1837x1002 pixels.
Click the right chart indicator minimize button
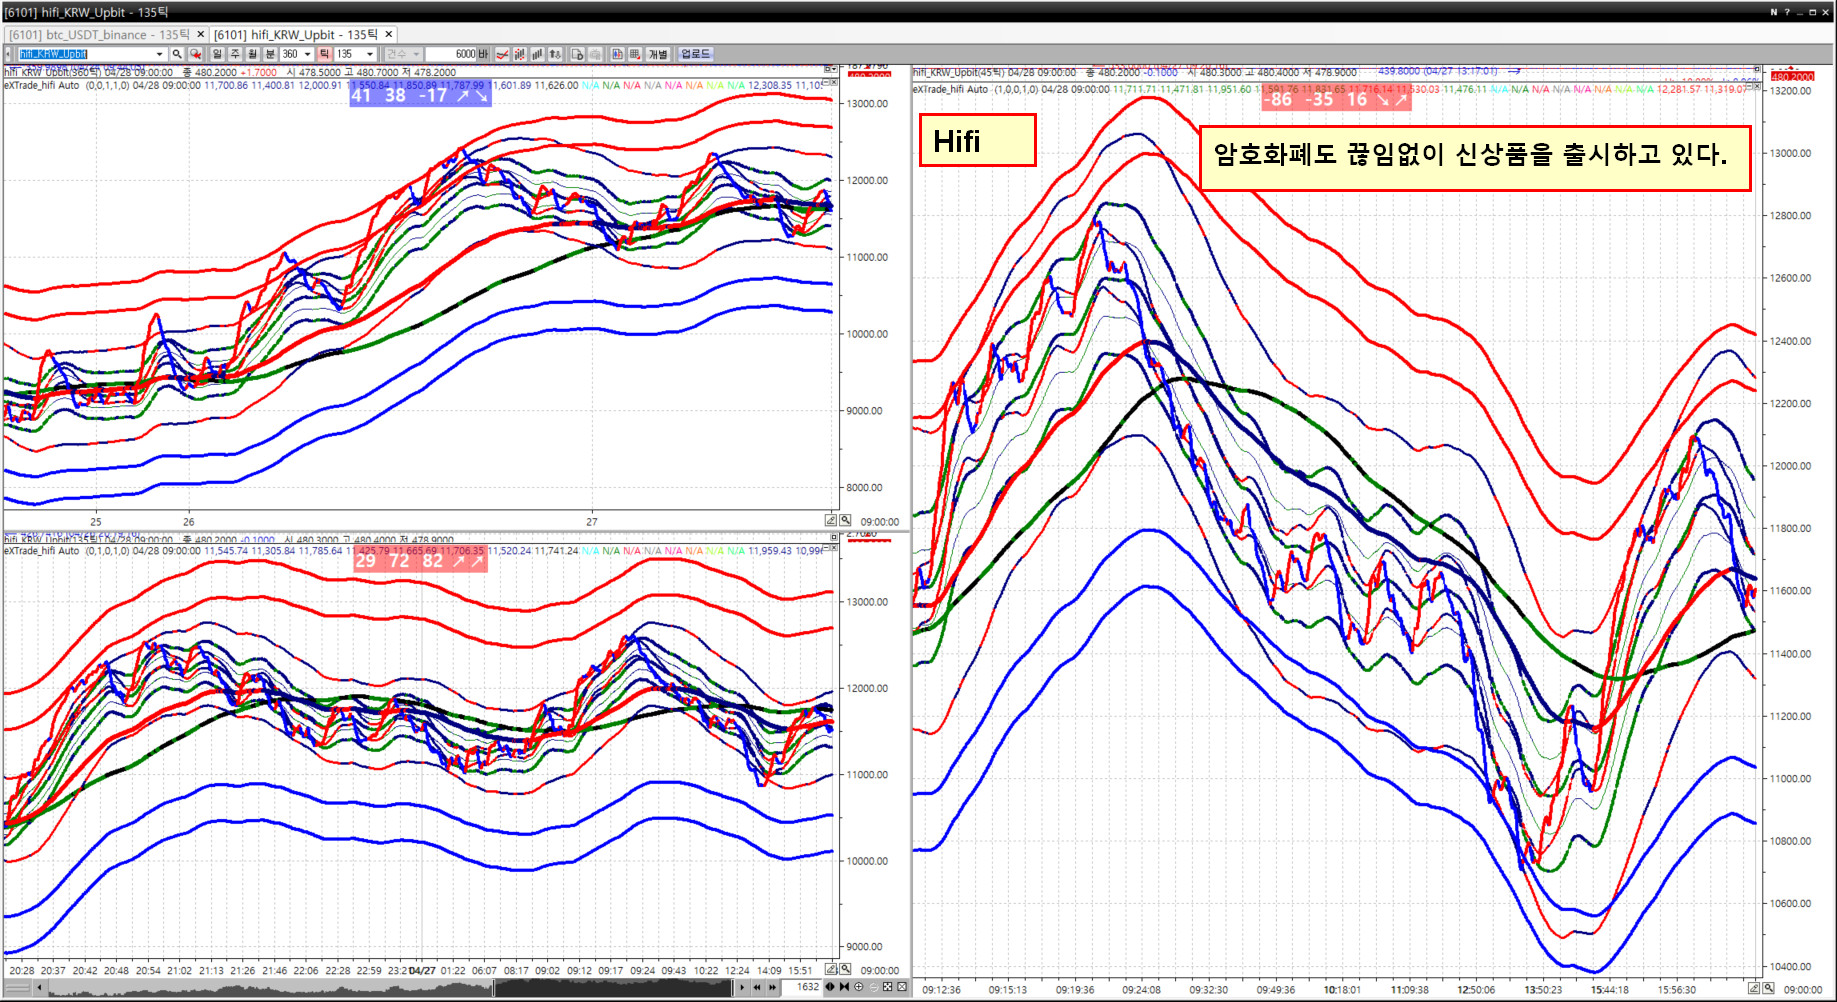click(1750, 87)
